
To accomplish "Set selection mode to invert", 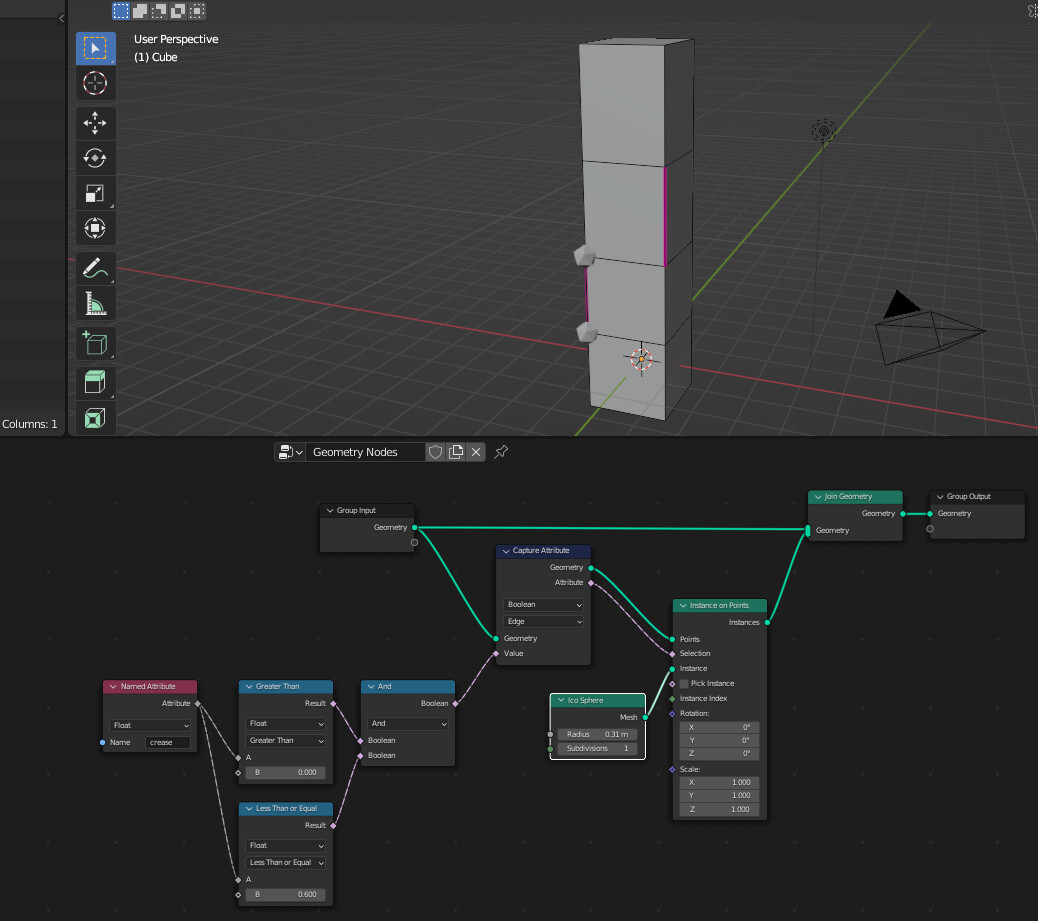I will [x=178, y=11].
